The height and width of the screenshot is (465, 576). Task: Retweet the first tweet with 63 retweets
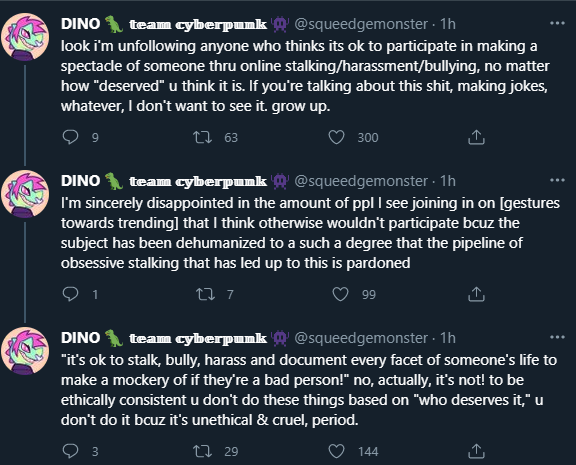[x=202, y=137]
